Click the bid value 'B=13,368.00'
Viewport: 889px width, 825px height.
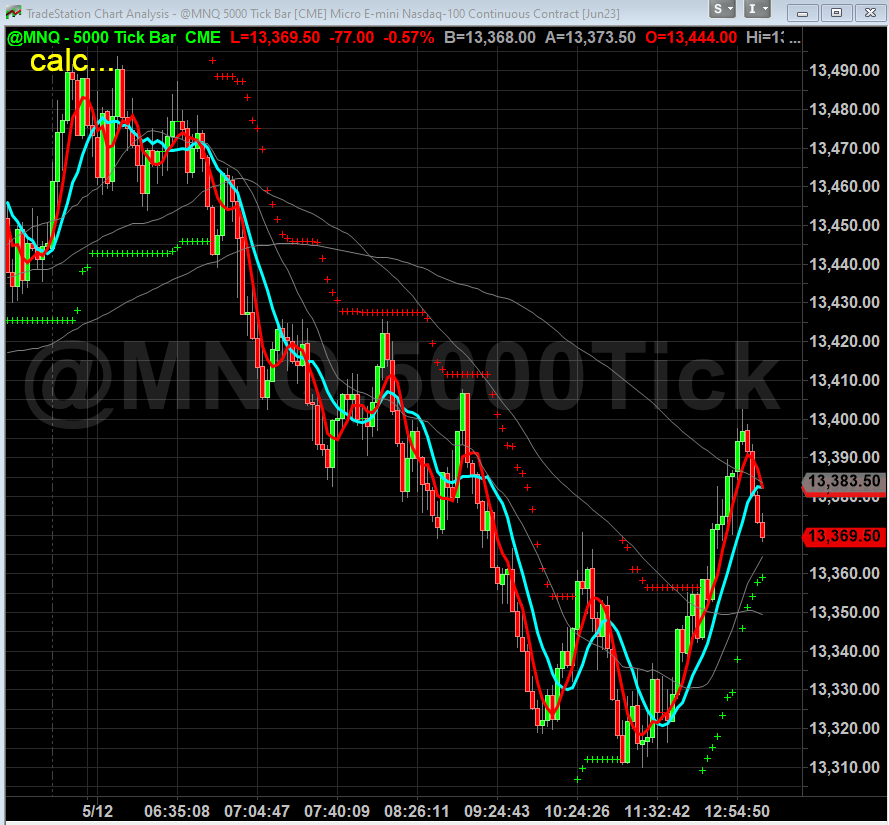[490, 37]
